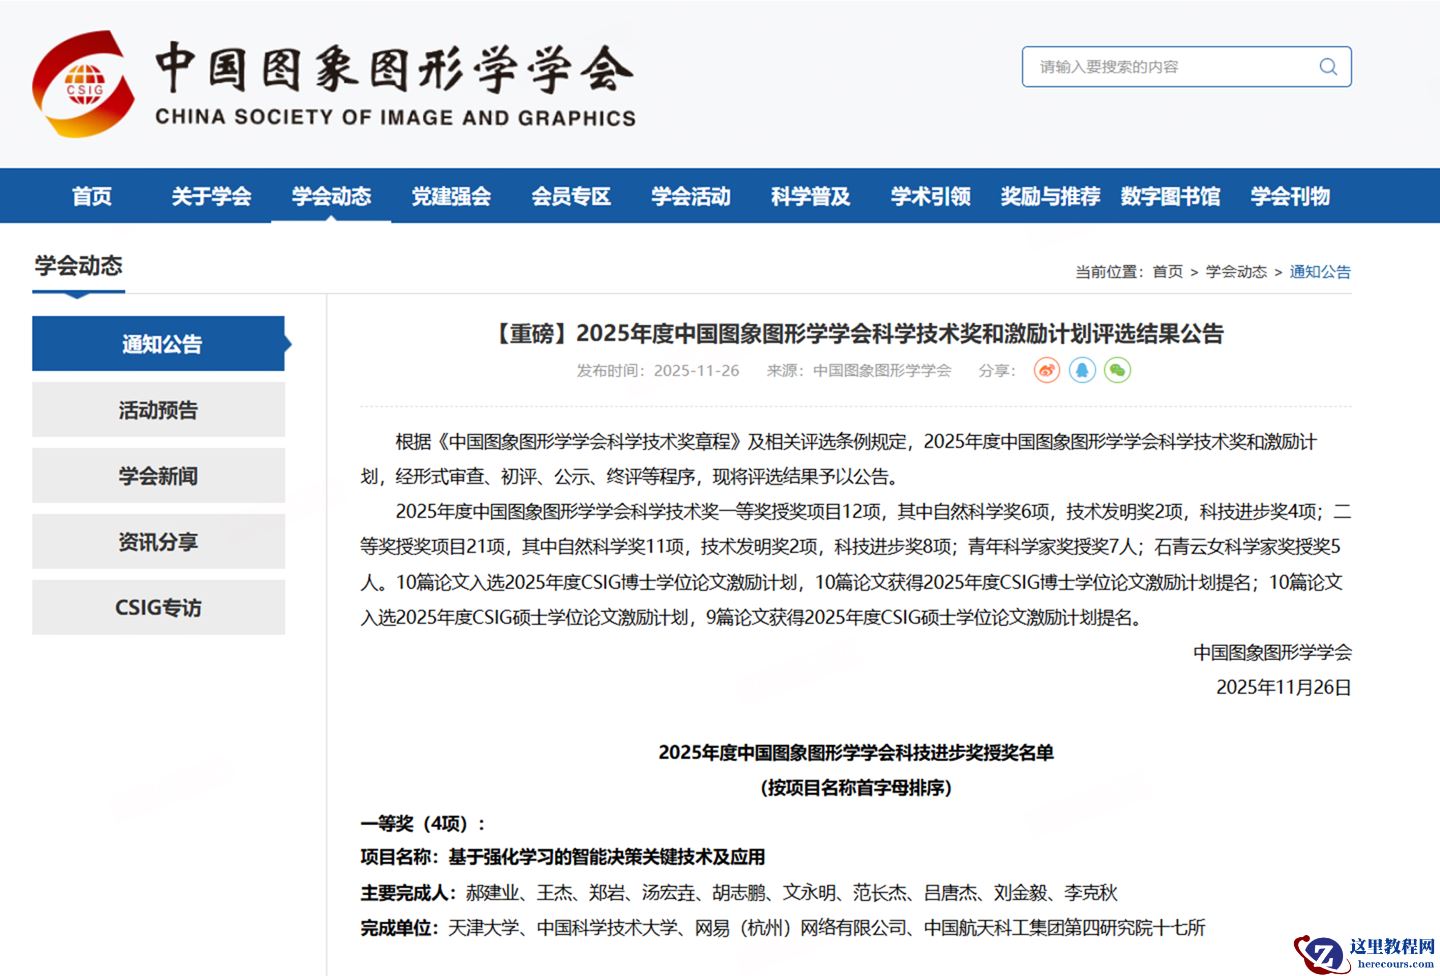1440x976 pixels.
Task: Open 科学普及 navigation item
Action: pyautogui.click(x=811, y=196)
